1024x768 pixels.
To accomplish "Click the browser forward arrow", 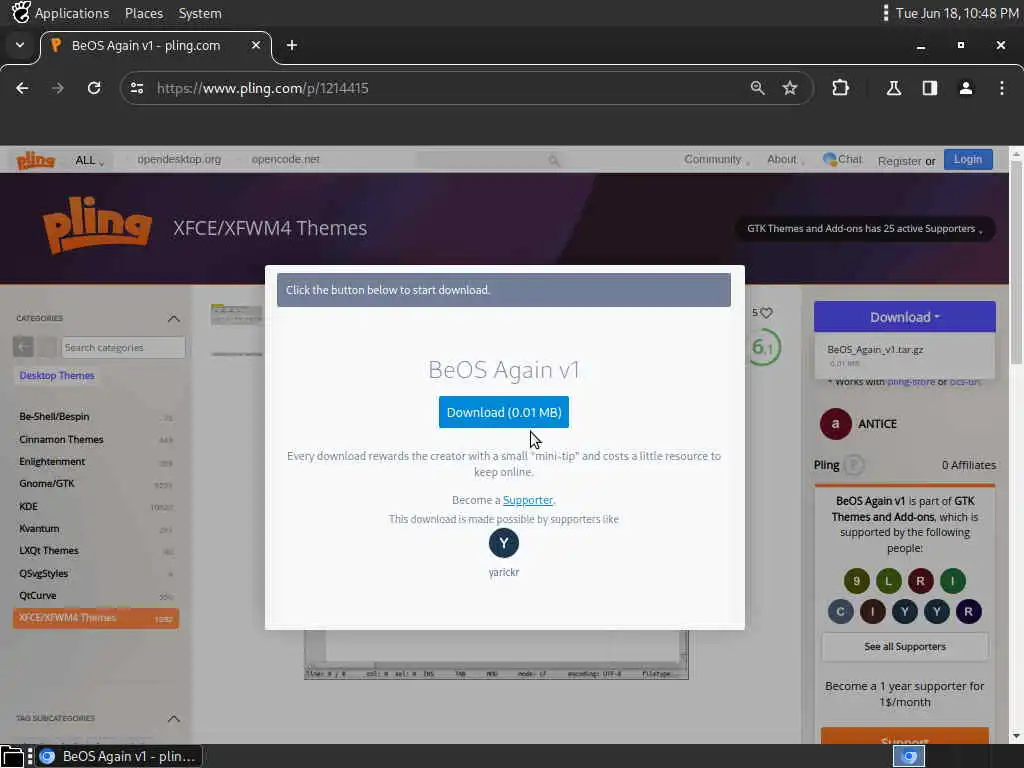I will click(57, 88).
